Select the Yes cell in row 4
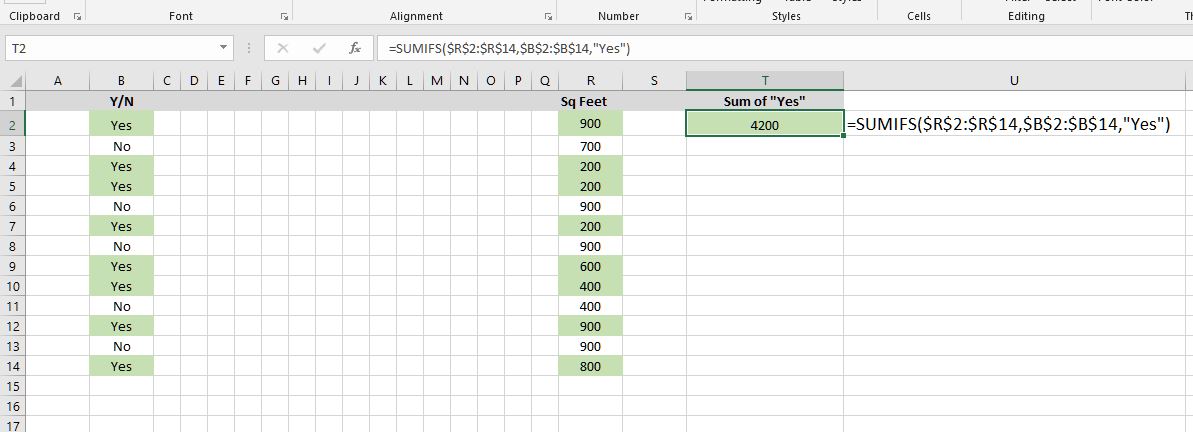 tap(121, 167)
